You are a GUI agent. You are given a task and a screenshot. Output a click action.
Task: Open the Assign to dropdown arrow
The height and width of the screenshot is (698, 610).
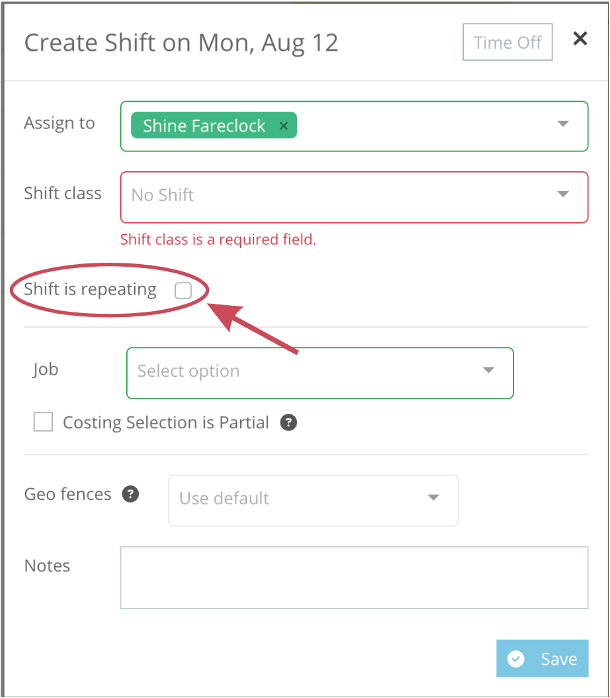click(563, 123)
